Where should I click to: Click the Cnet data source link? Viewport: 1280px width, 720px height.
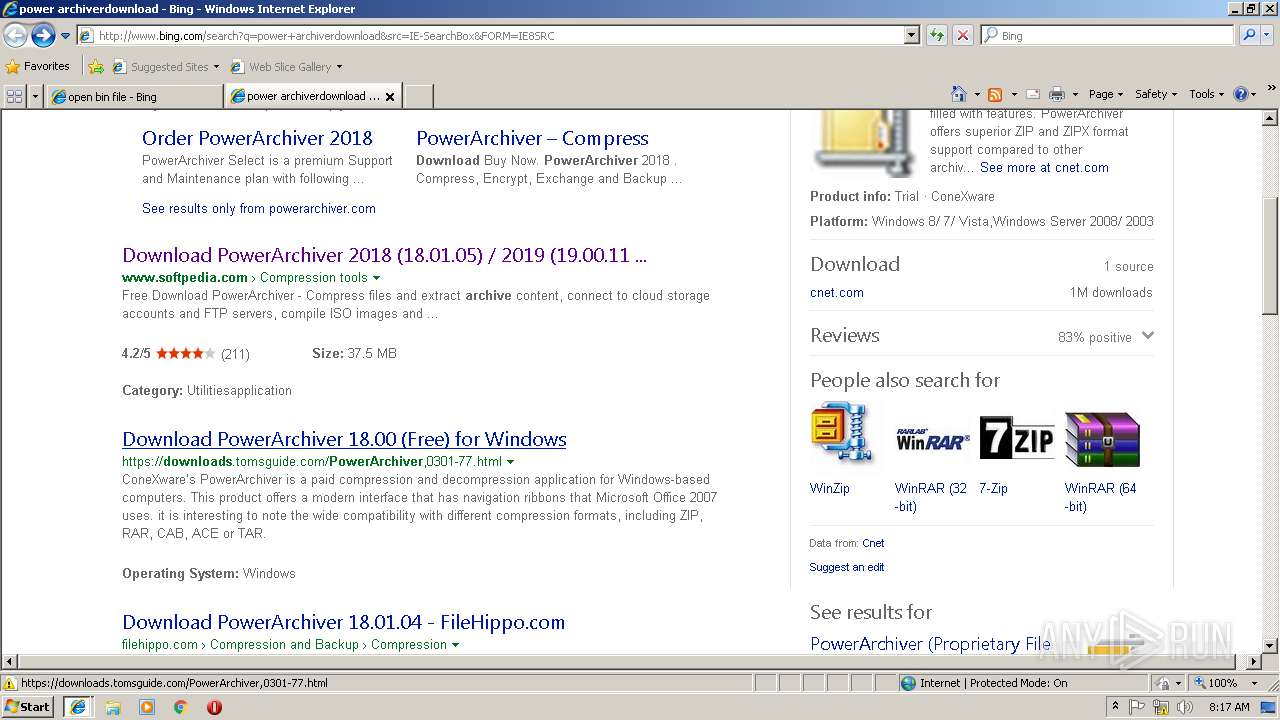(x=873, y=543)
